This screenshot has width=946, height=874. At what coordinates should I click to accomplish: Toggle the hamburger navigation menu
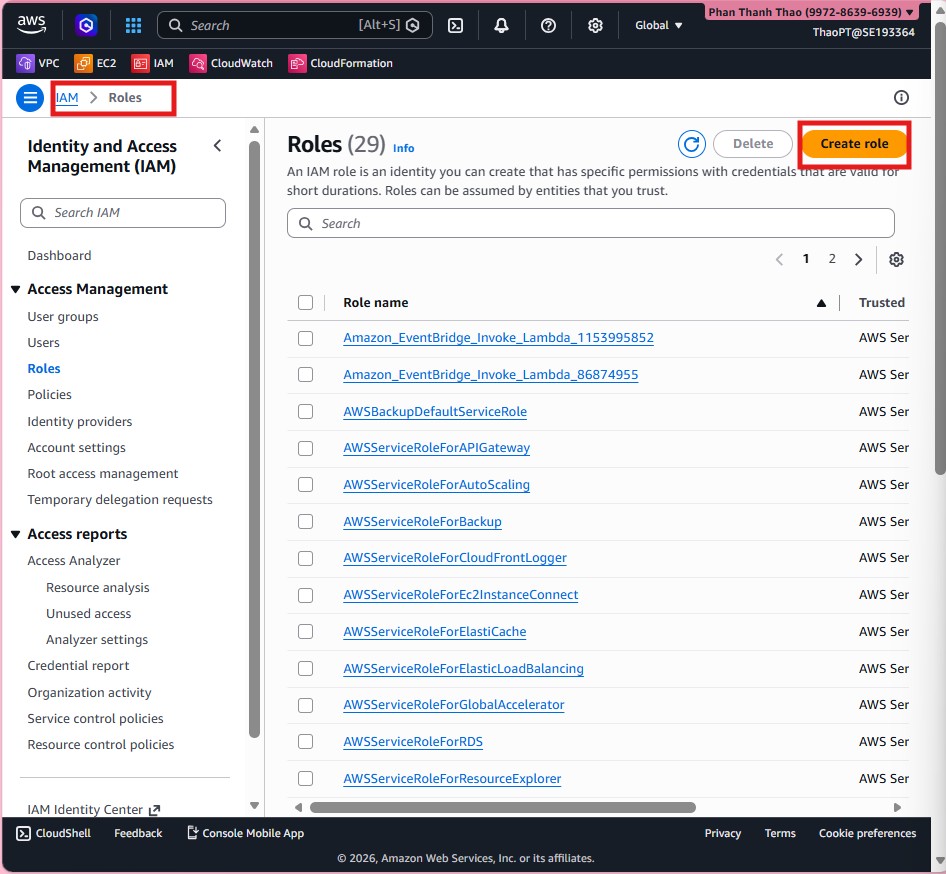30,98
